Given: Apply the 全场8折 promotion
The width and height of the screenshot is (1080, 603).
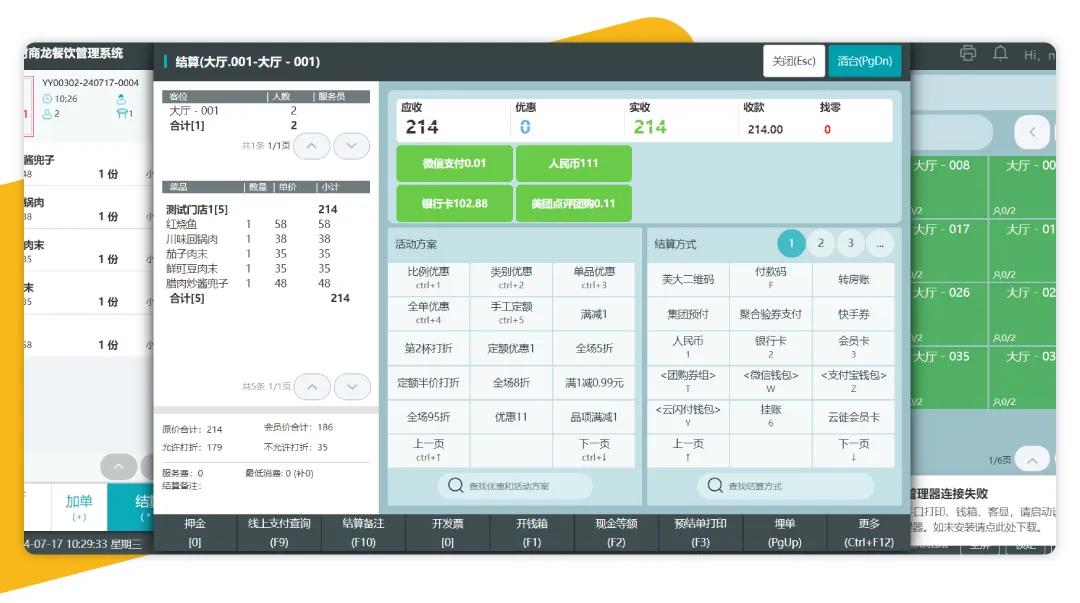Looking at the screenshot, I should pyautogui.click(x=511, y=382).
